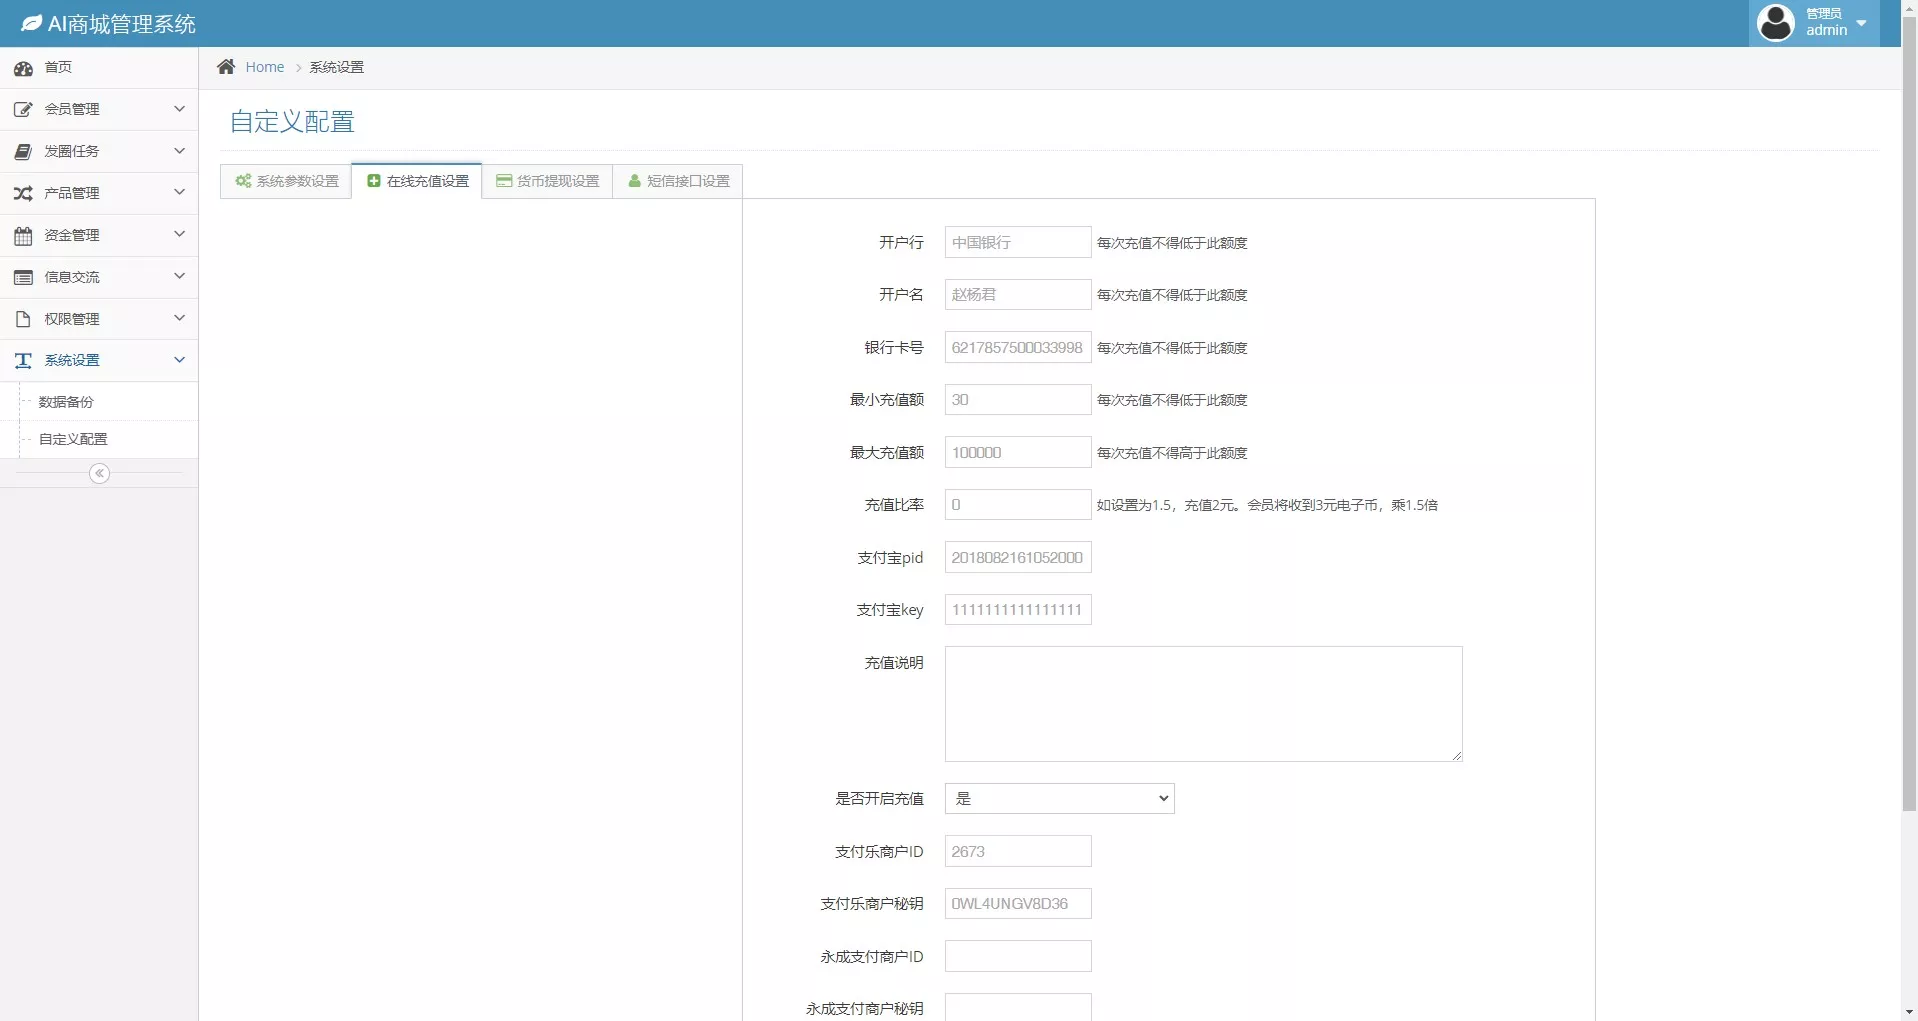Expand the 信息交流 sidebar menu
This screenshot has height=1021, width=1918.
(x=98, y=277)
